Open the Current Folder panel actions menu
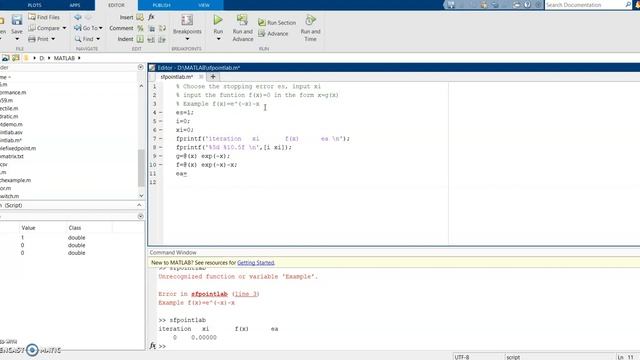 click(141, 67)
